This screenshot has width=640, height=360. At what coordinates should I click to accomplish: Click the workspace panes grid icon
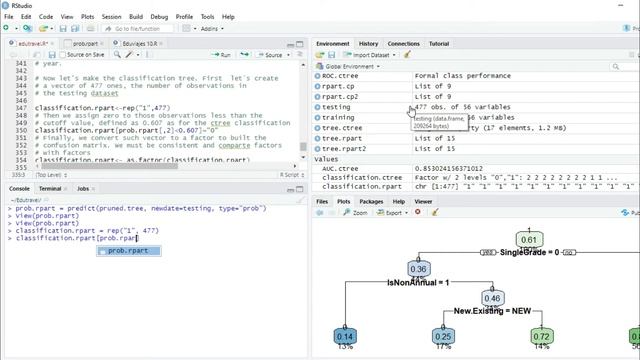click(x=187, y=29)
